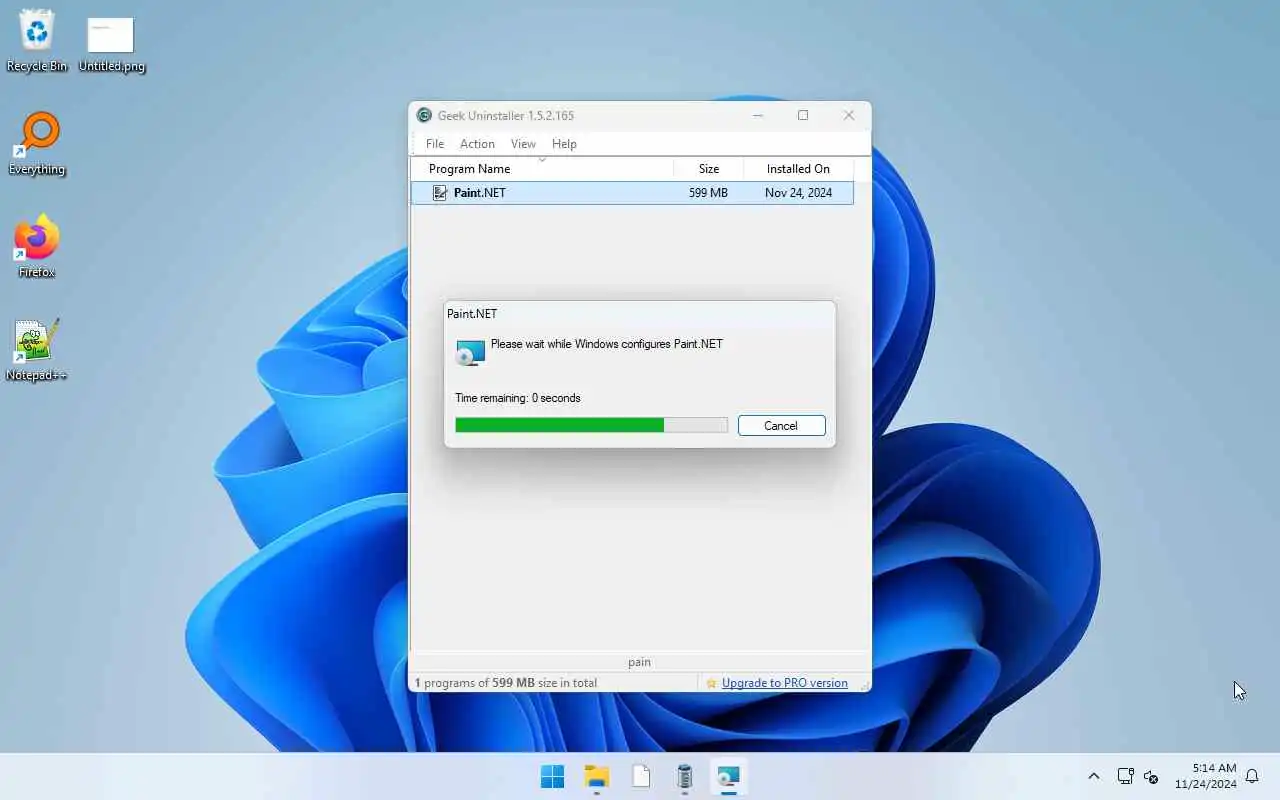
Task: Click the installer disc icon in dialog
Action: (470, 352)
